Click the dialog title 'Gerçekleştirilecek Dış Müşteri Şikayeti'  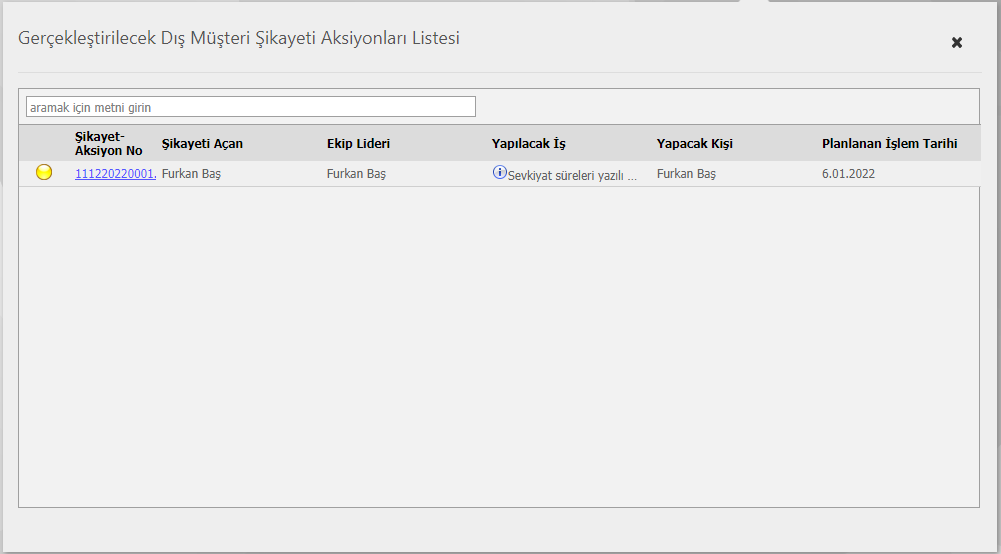click(x=167, y=38)
